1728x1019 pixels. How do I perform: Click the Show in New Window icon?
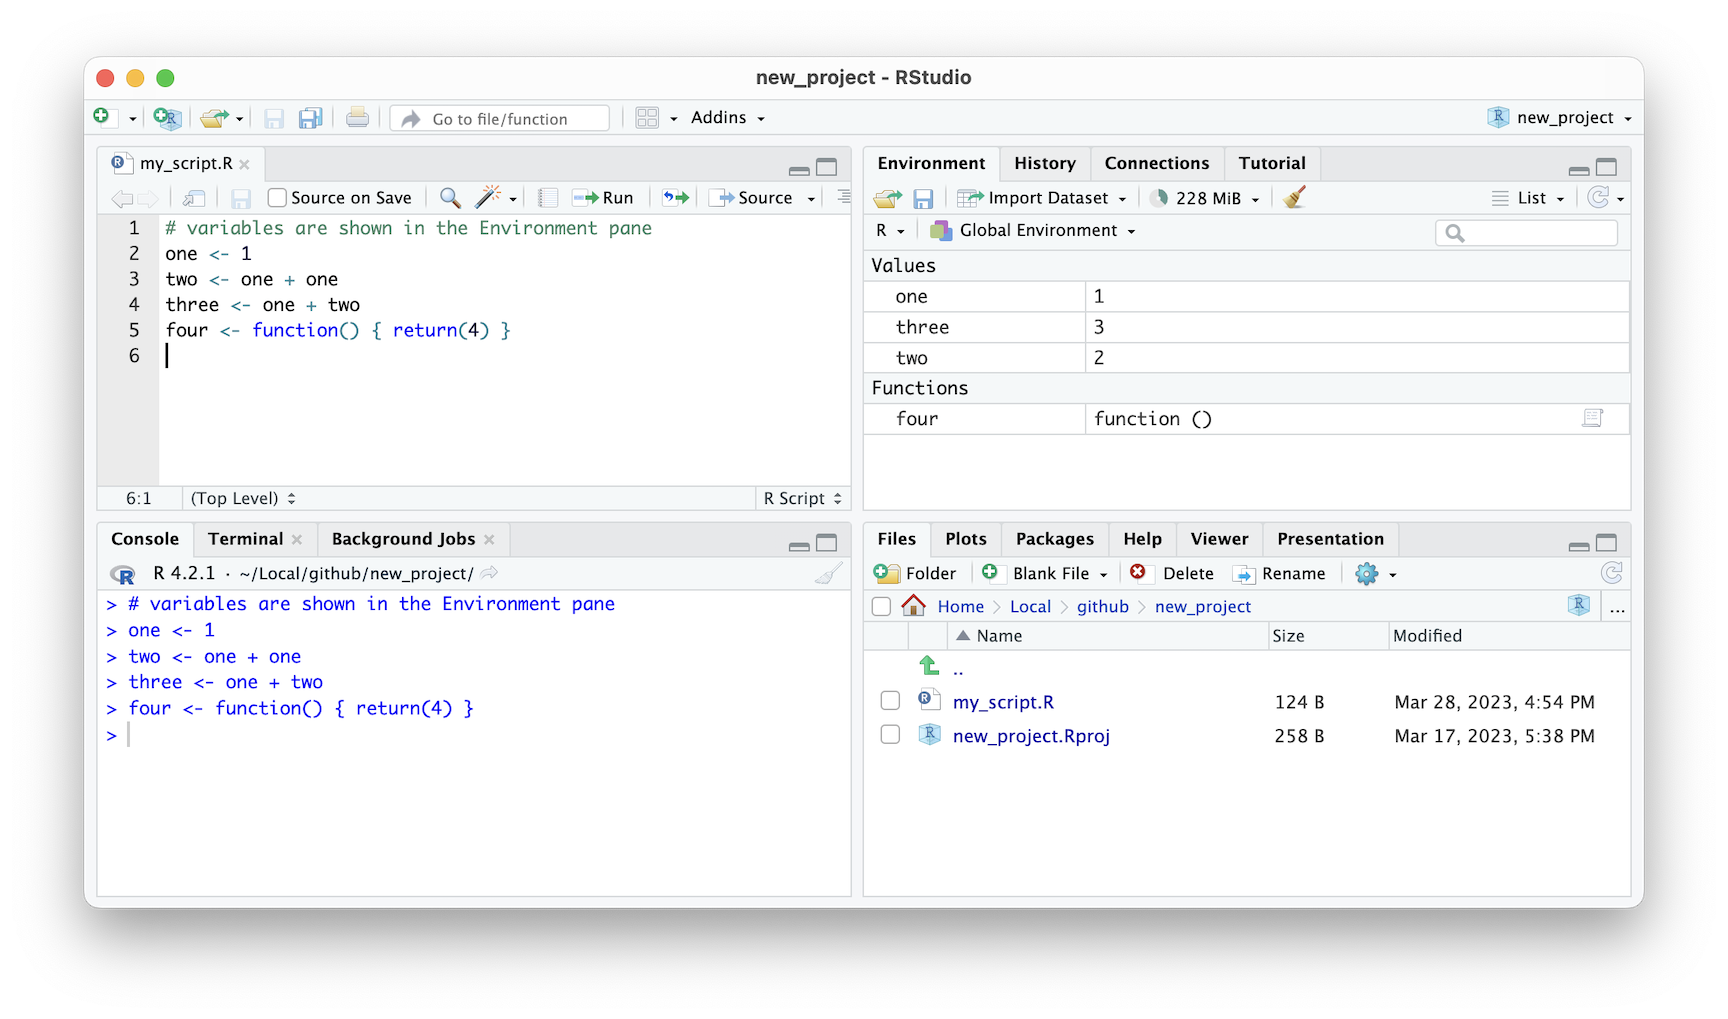194,198
